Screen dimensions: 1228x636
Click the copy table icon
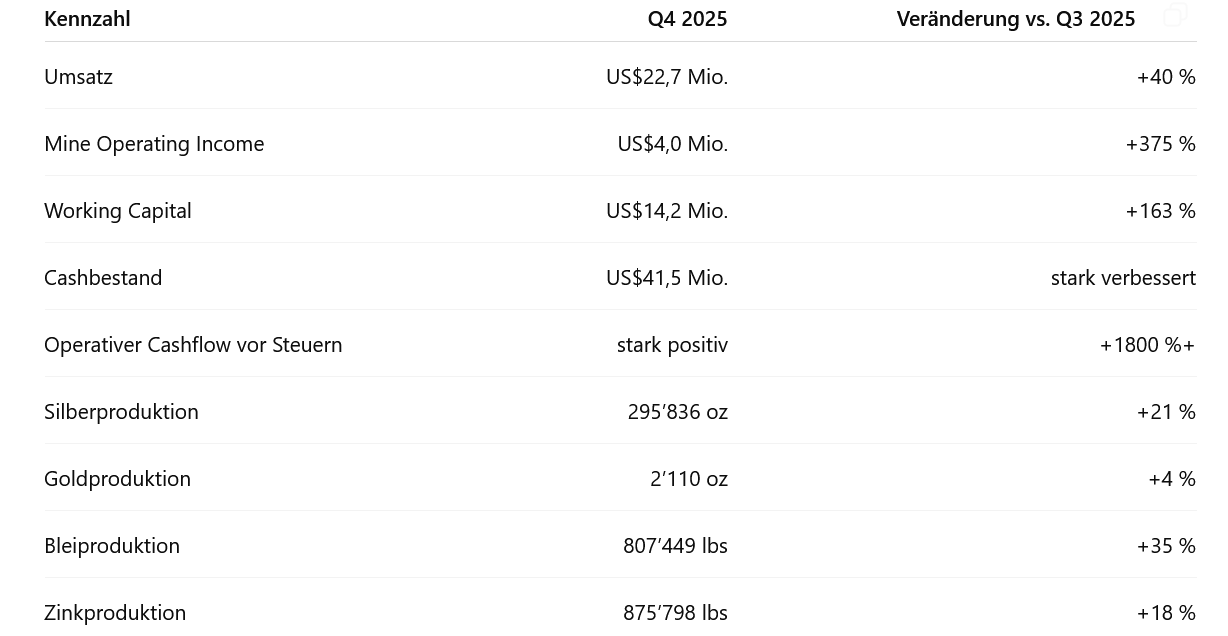[x=1176, y=15]
